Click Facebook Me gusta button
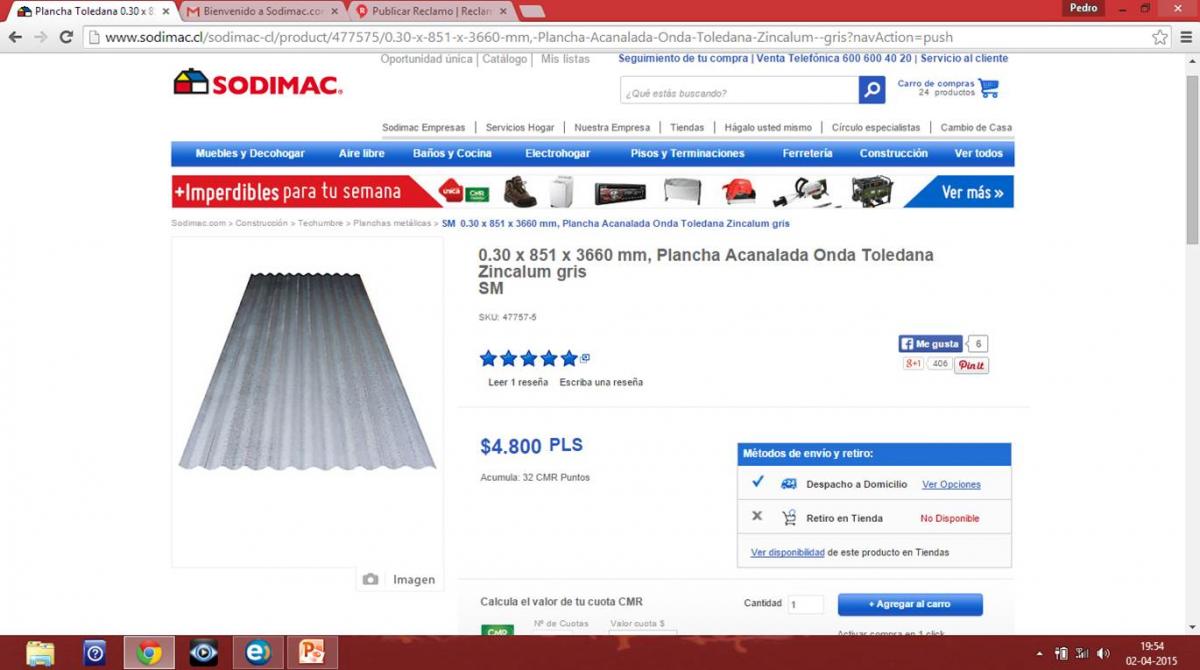Viewport: 1200px width, 670px height. (x=930, y=344)
